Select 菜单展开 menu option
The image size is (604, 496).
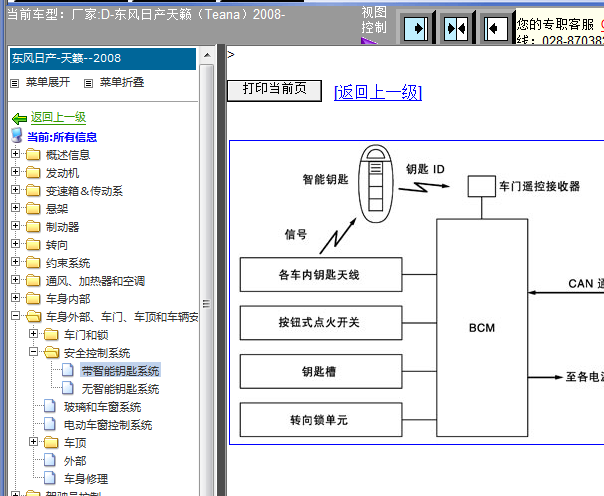48,82
